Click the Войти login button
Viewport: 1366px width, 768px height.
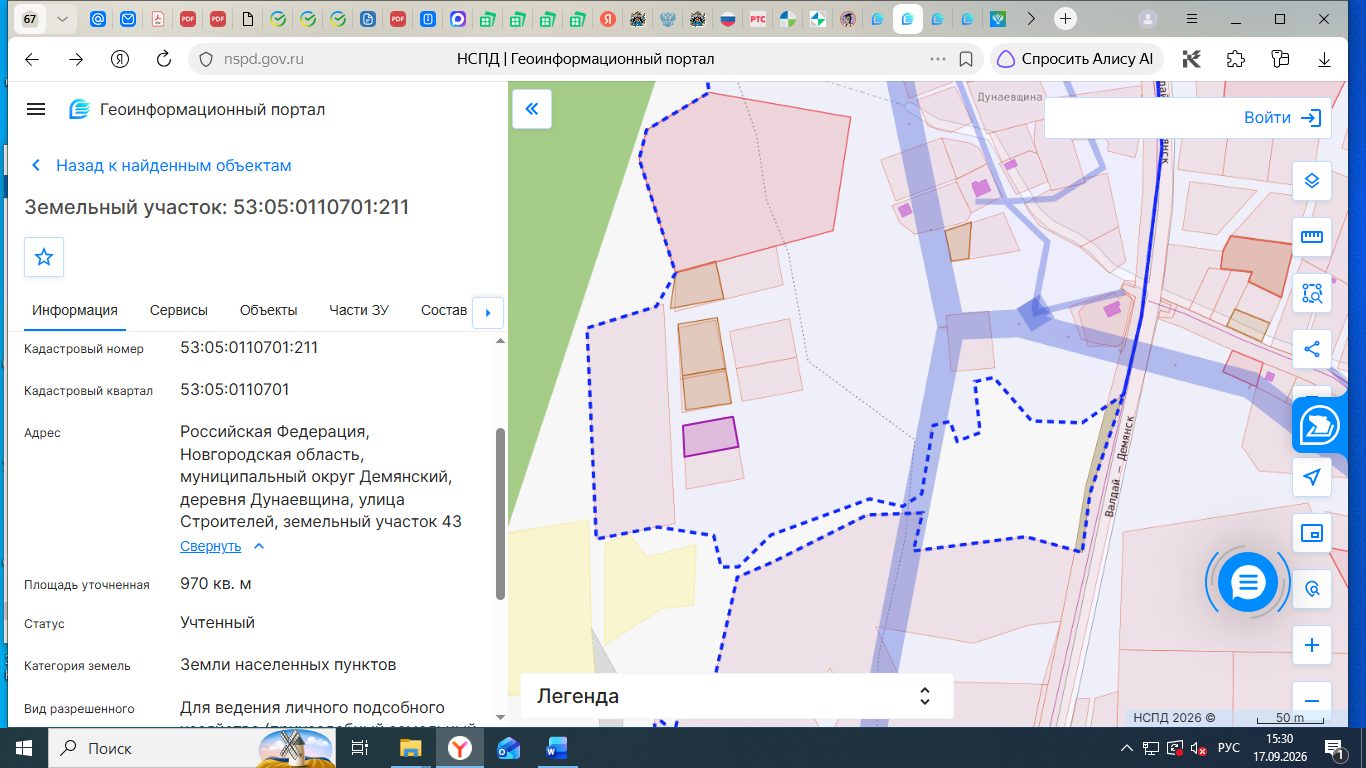1283,118
